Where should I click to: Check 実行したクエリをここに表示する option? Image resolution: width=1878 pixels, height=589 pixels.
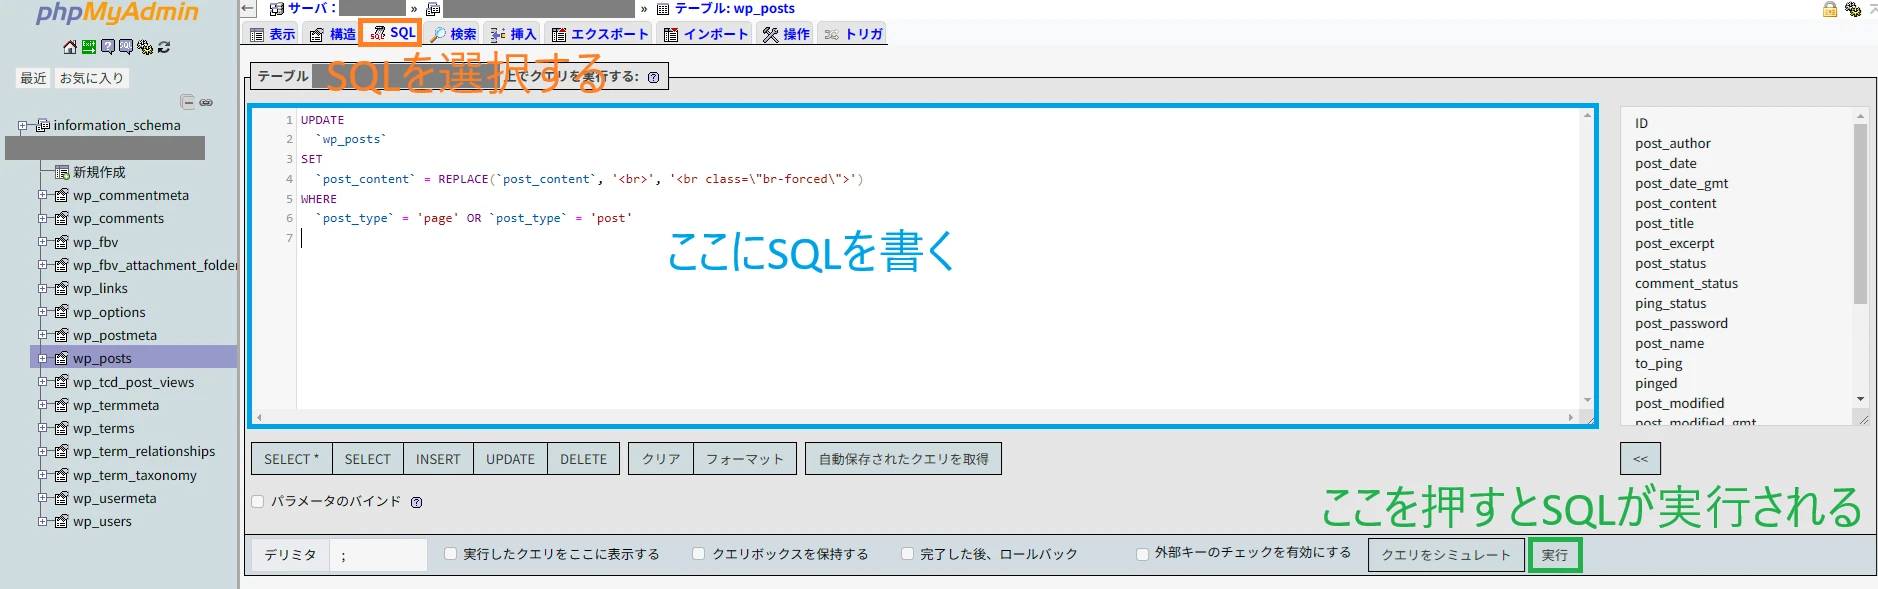click(x=450, y=554)
